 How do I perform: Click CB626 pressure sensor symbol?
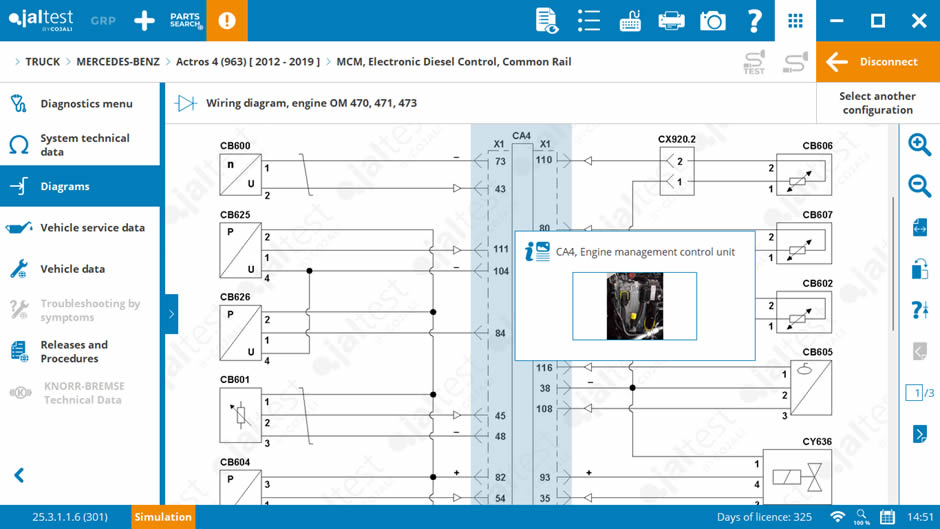[240, 333]
